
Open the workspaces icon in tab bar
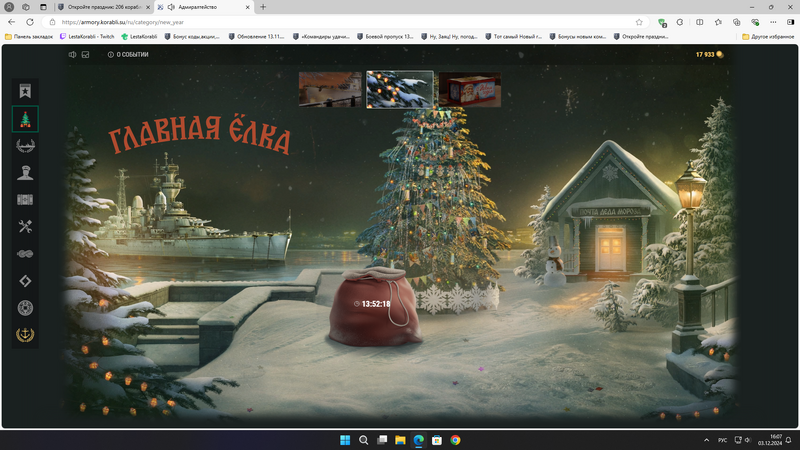pos(26,7)
